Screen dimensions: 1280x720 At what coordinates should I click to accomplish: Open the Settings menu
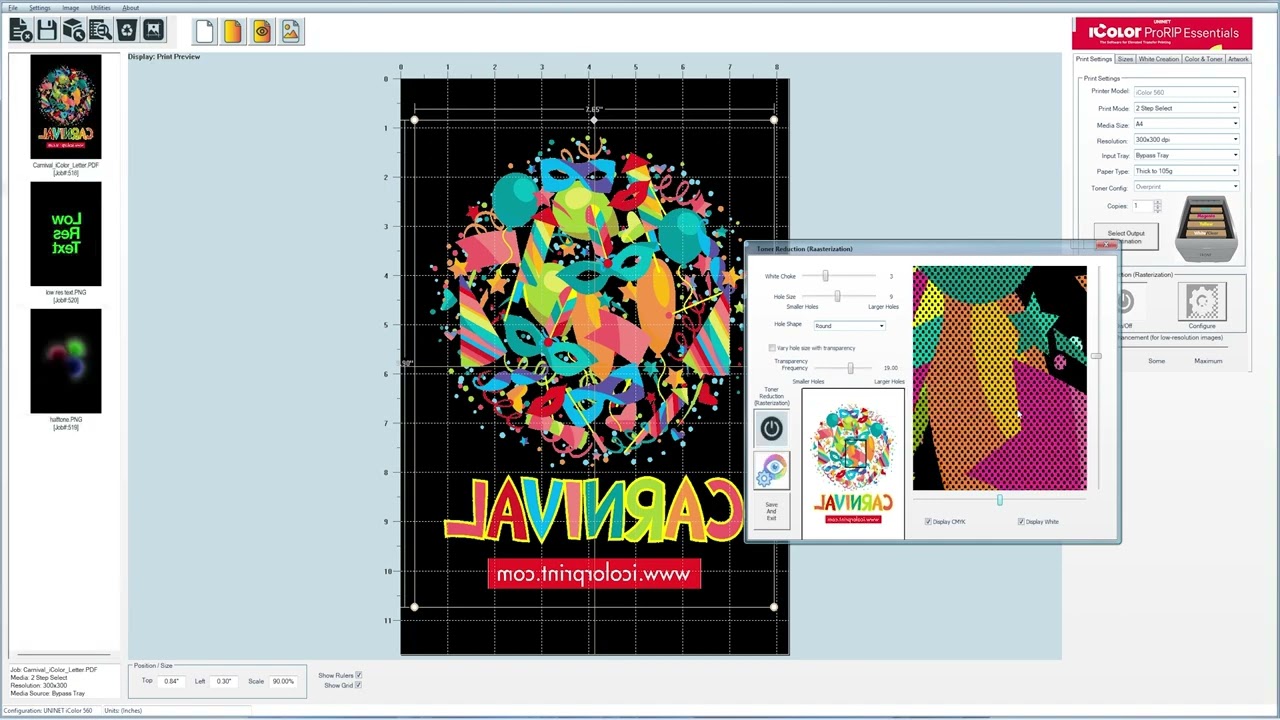coord(39,8)
